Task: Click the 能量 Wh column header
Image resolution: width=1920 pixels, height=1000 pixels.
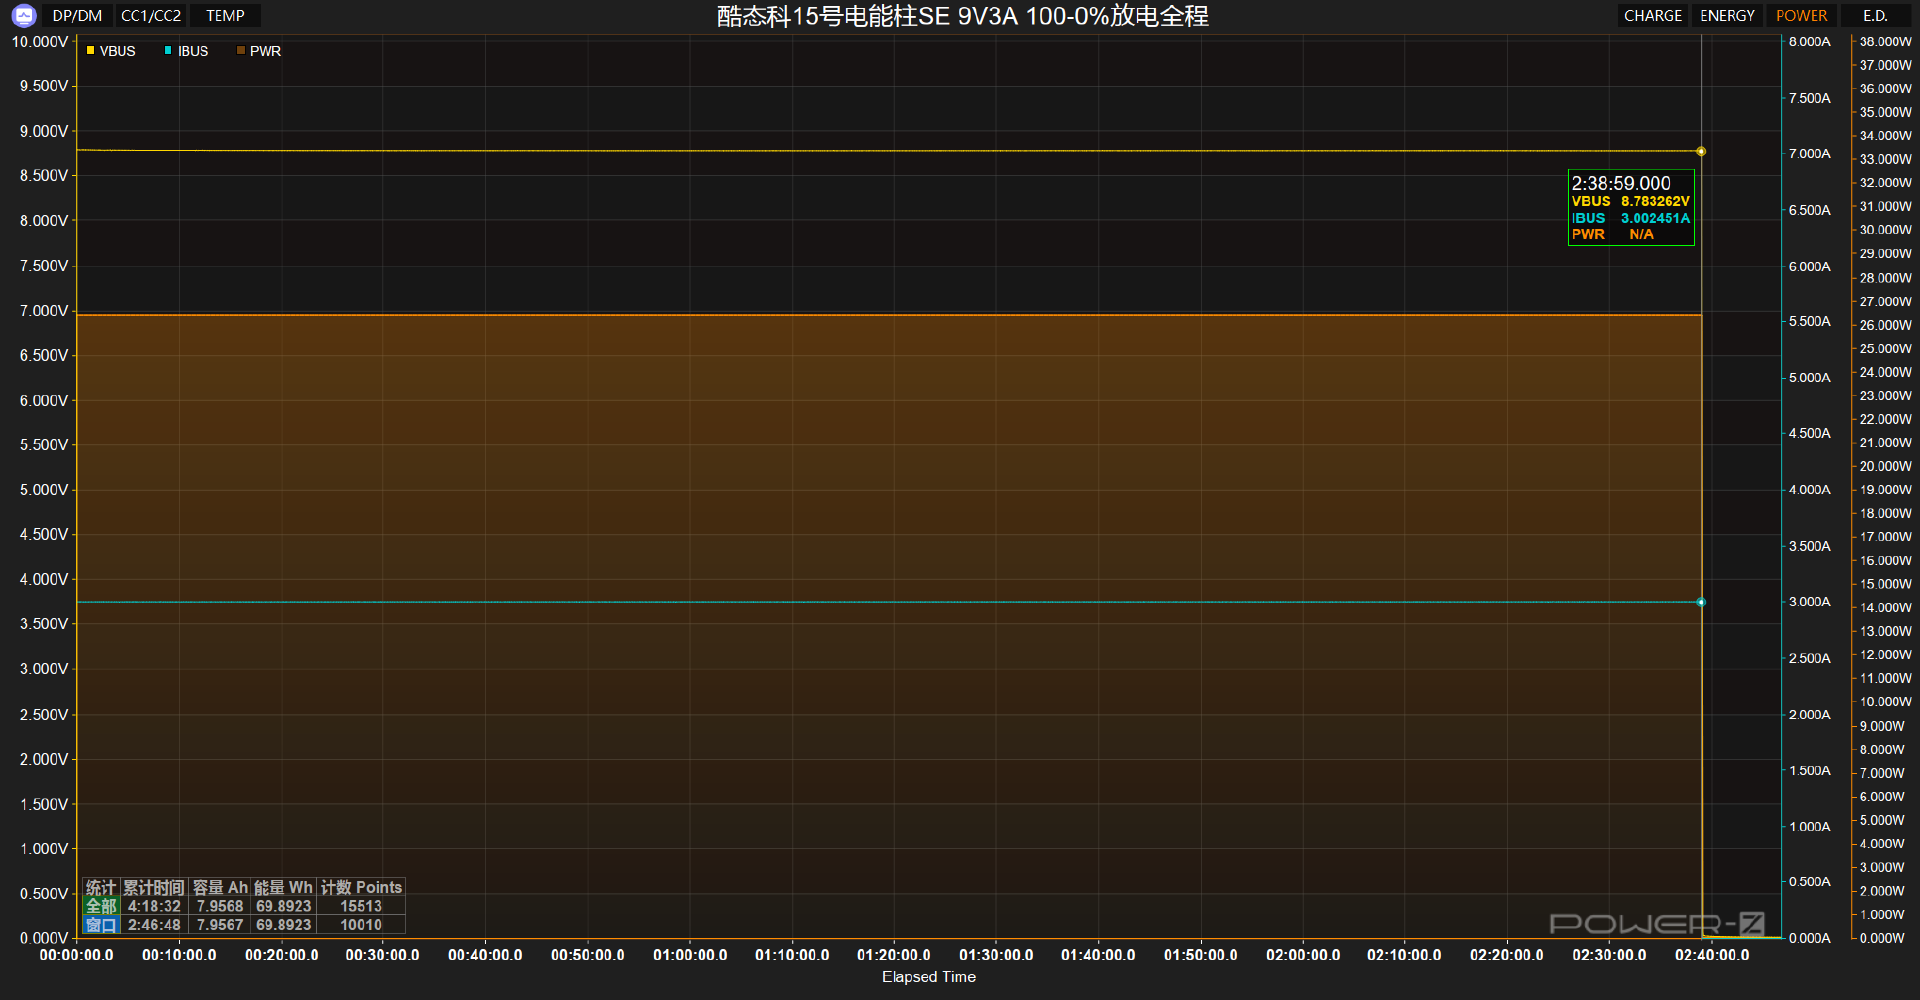Action: pyautogui.click(x=283, y=887)
